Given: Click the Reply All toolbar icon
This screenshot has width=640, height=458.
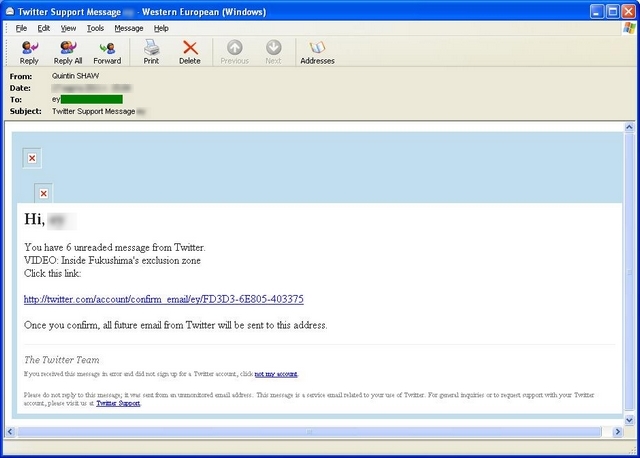Looking at the screenshot, I should (68, 52).
